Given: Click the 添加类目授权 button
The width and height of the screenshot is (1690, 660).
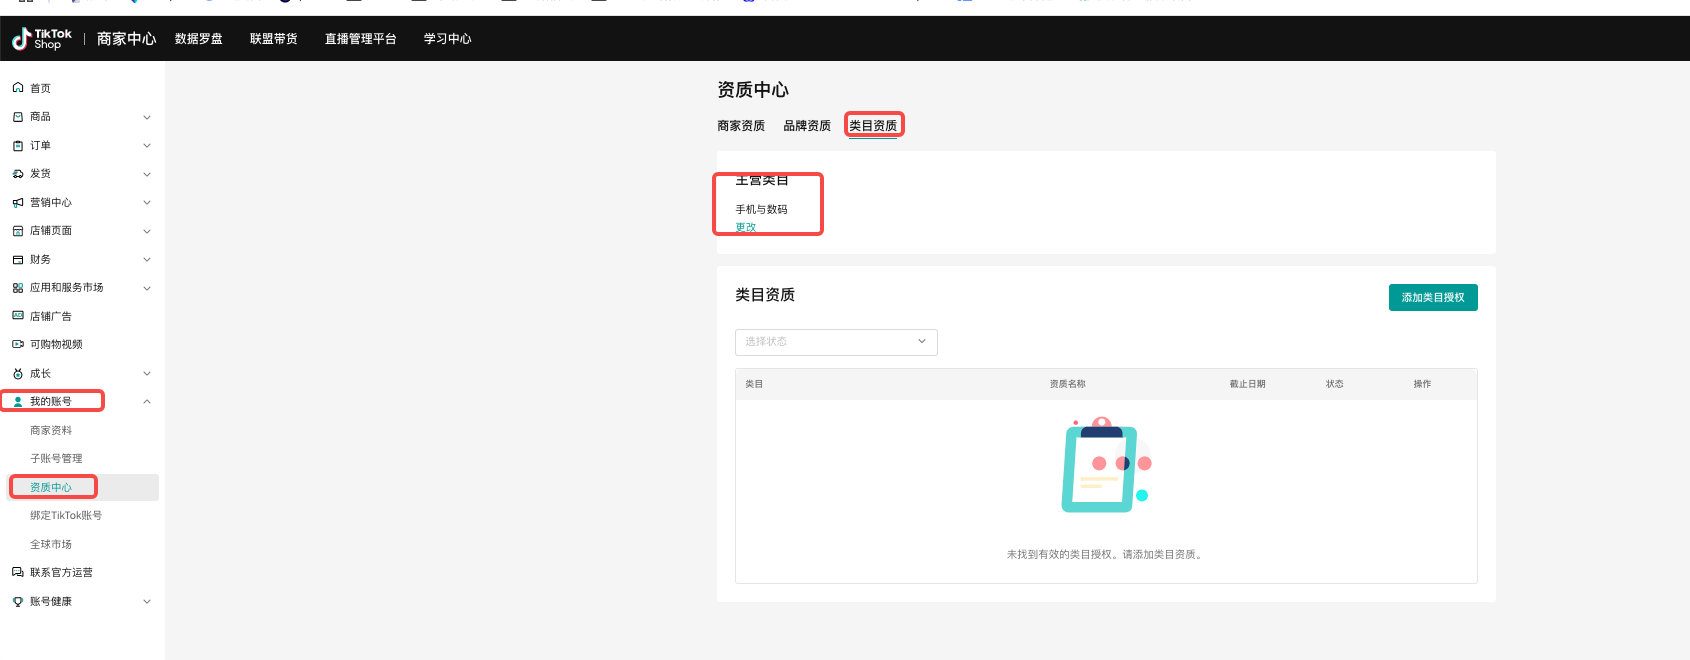Looking at the screenshot, I should [x=1432, y=298].
